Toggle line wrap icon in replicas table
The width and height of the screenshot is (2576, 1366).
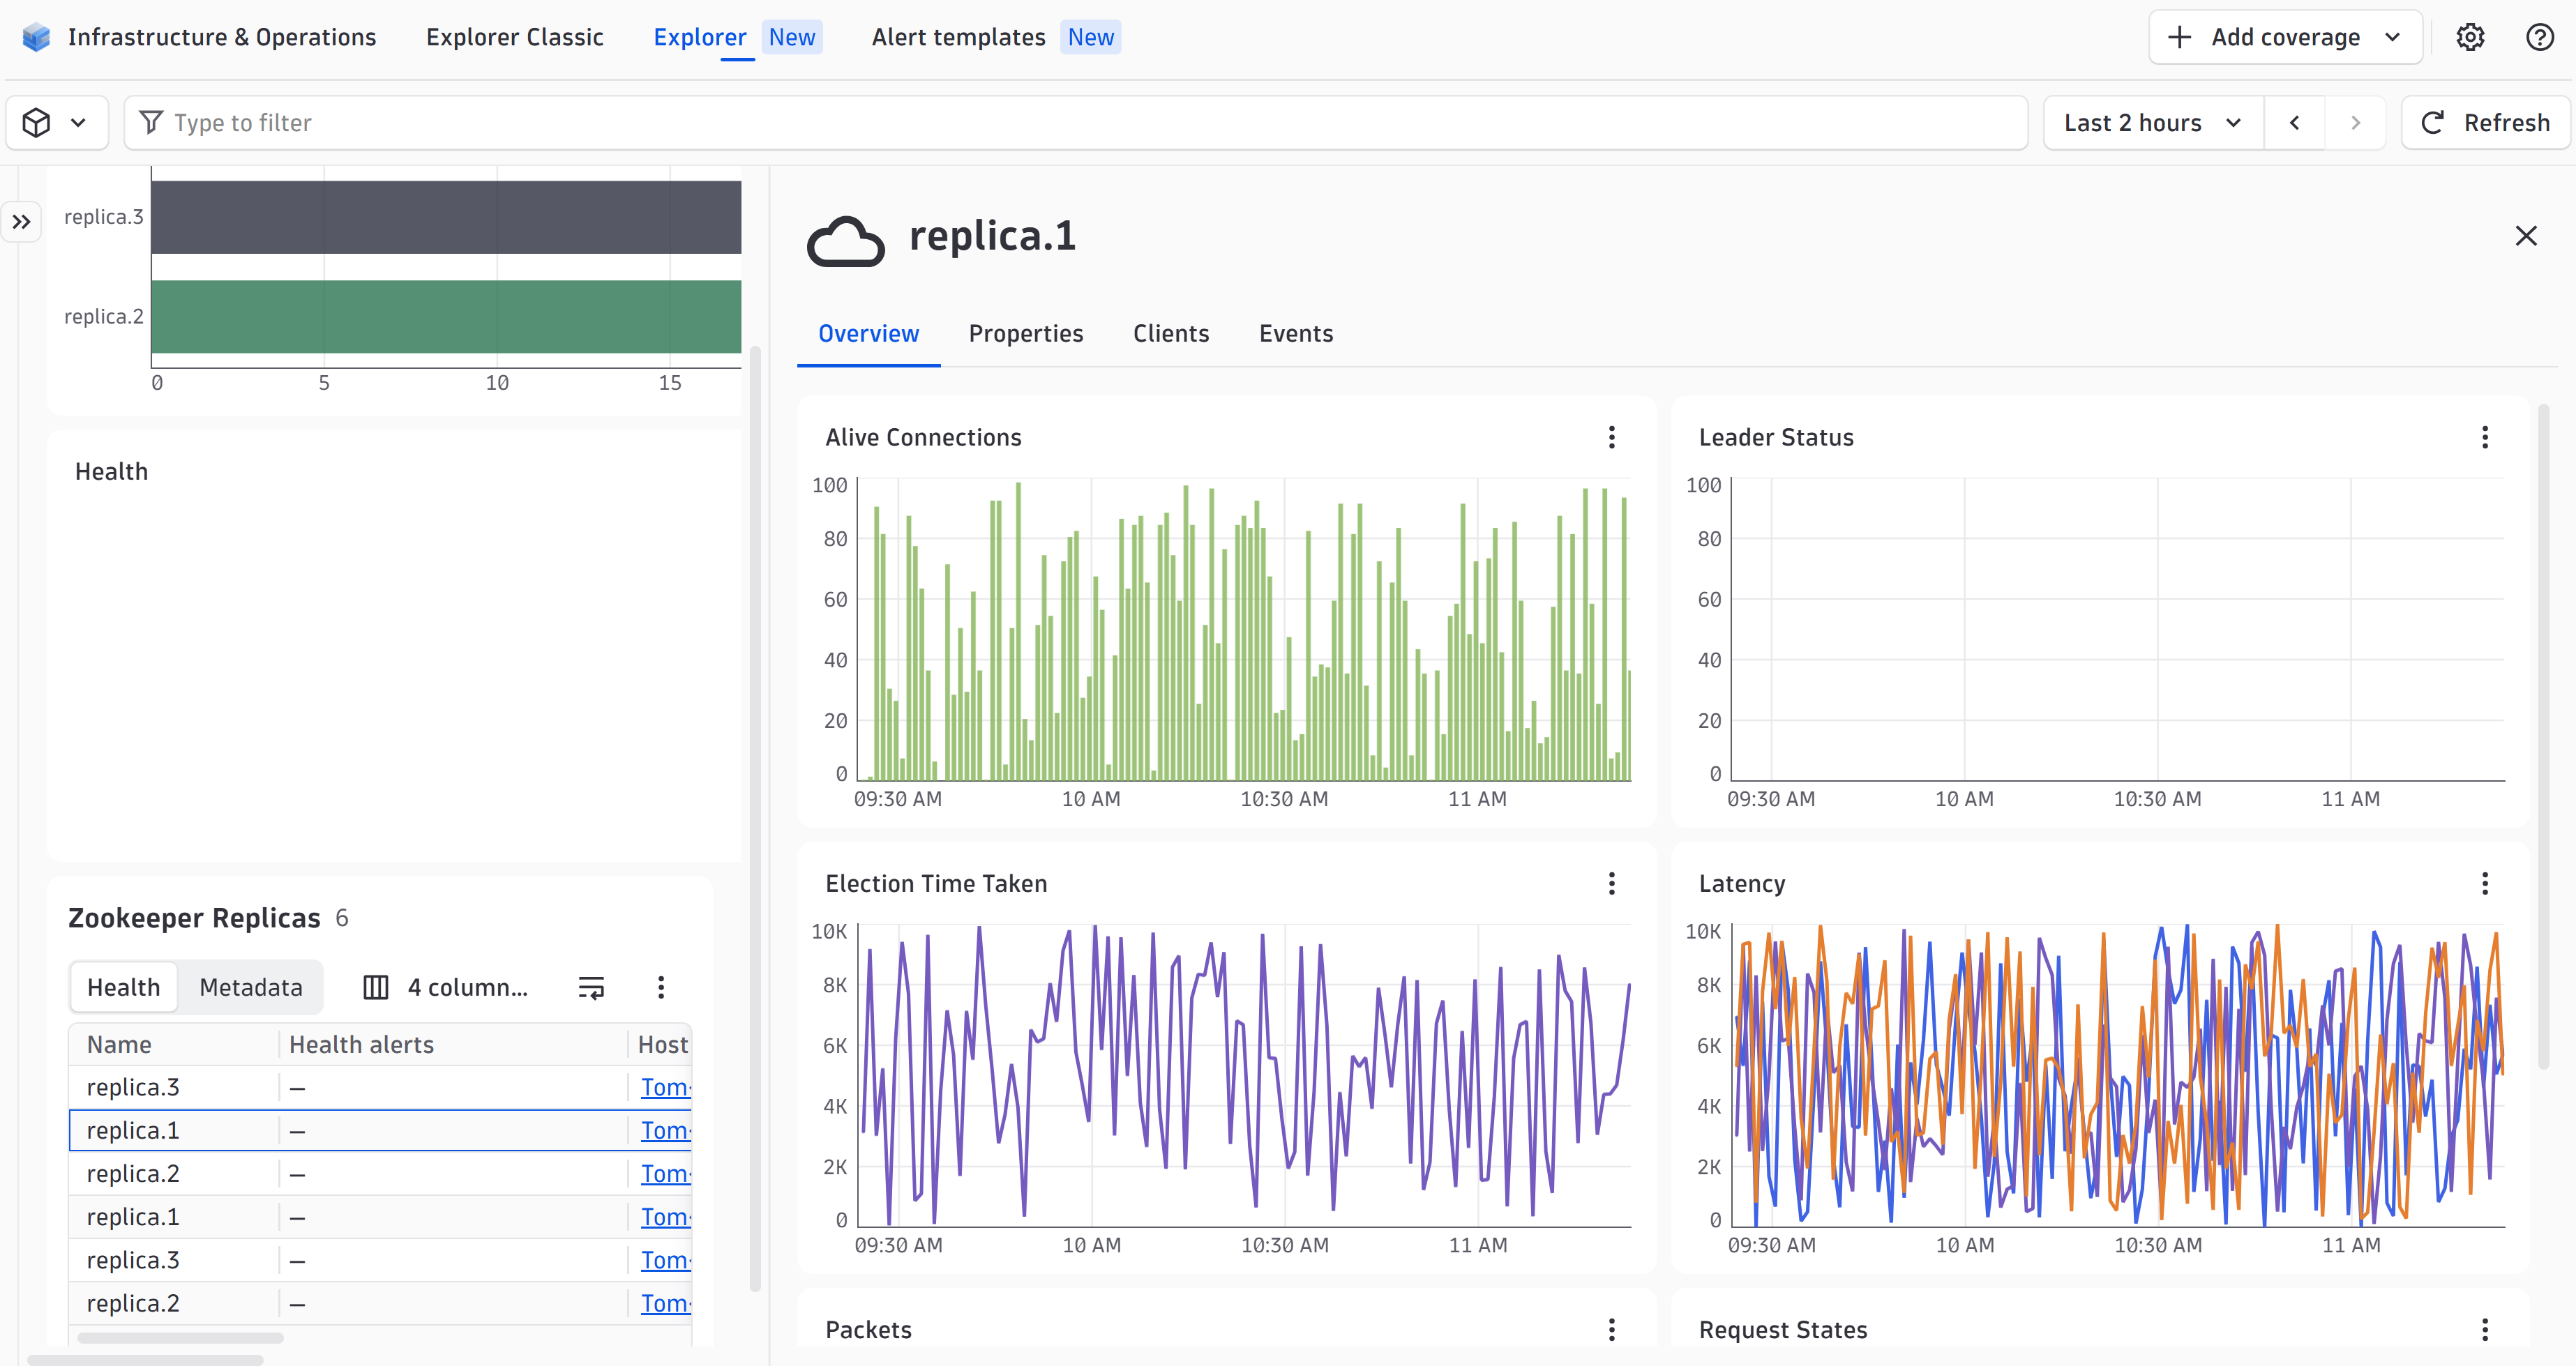[591, 987]
